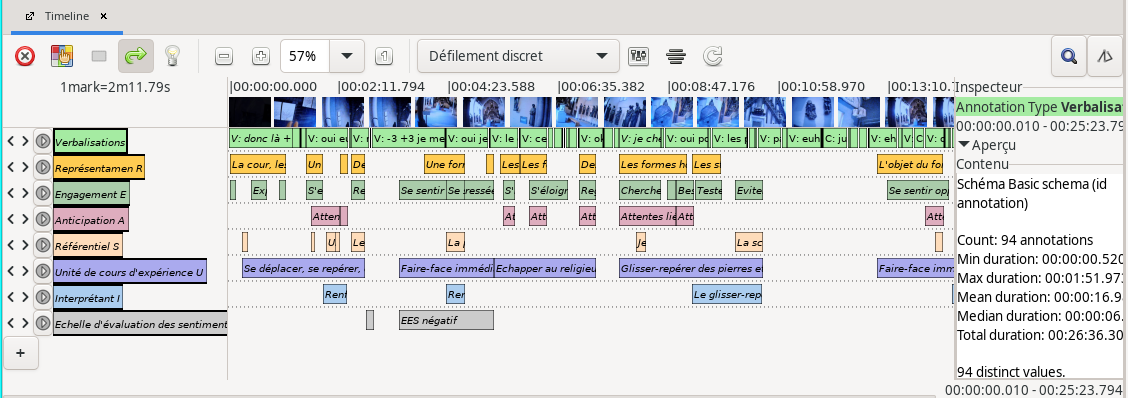Select the Représentamen R type label
This screenshot has width=1128, height=398.
[x=99, y=168]
